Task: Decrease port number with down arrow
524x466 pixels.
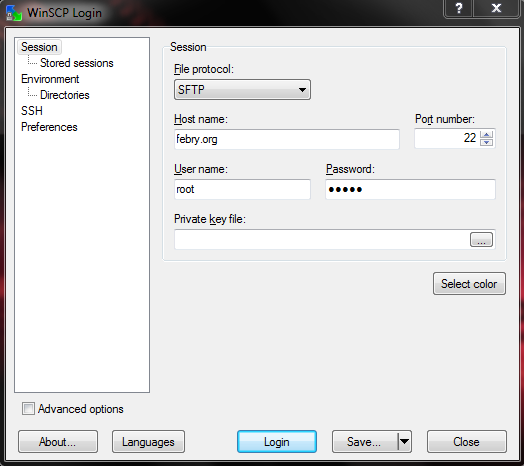Action: [487, 142]
